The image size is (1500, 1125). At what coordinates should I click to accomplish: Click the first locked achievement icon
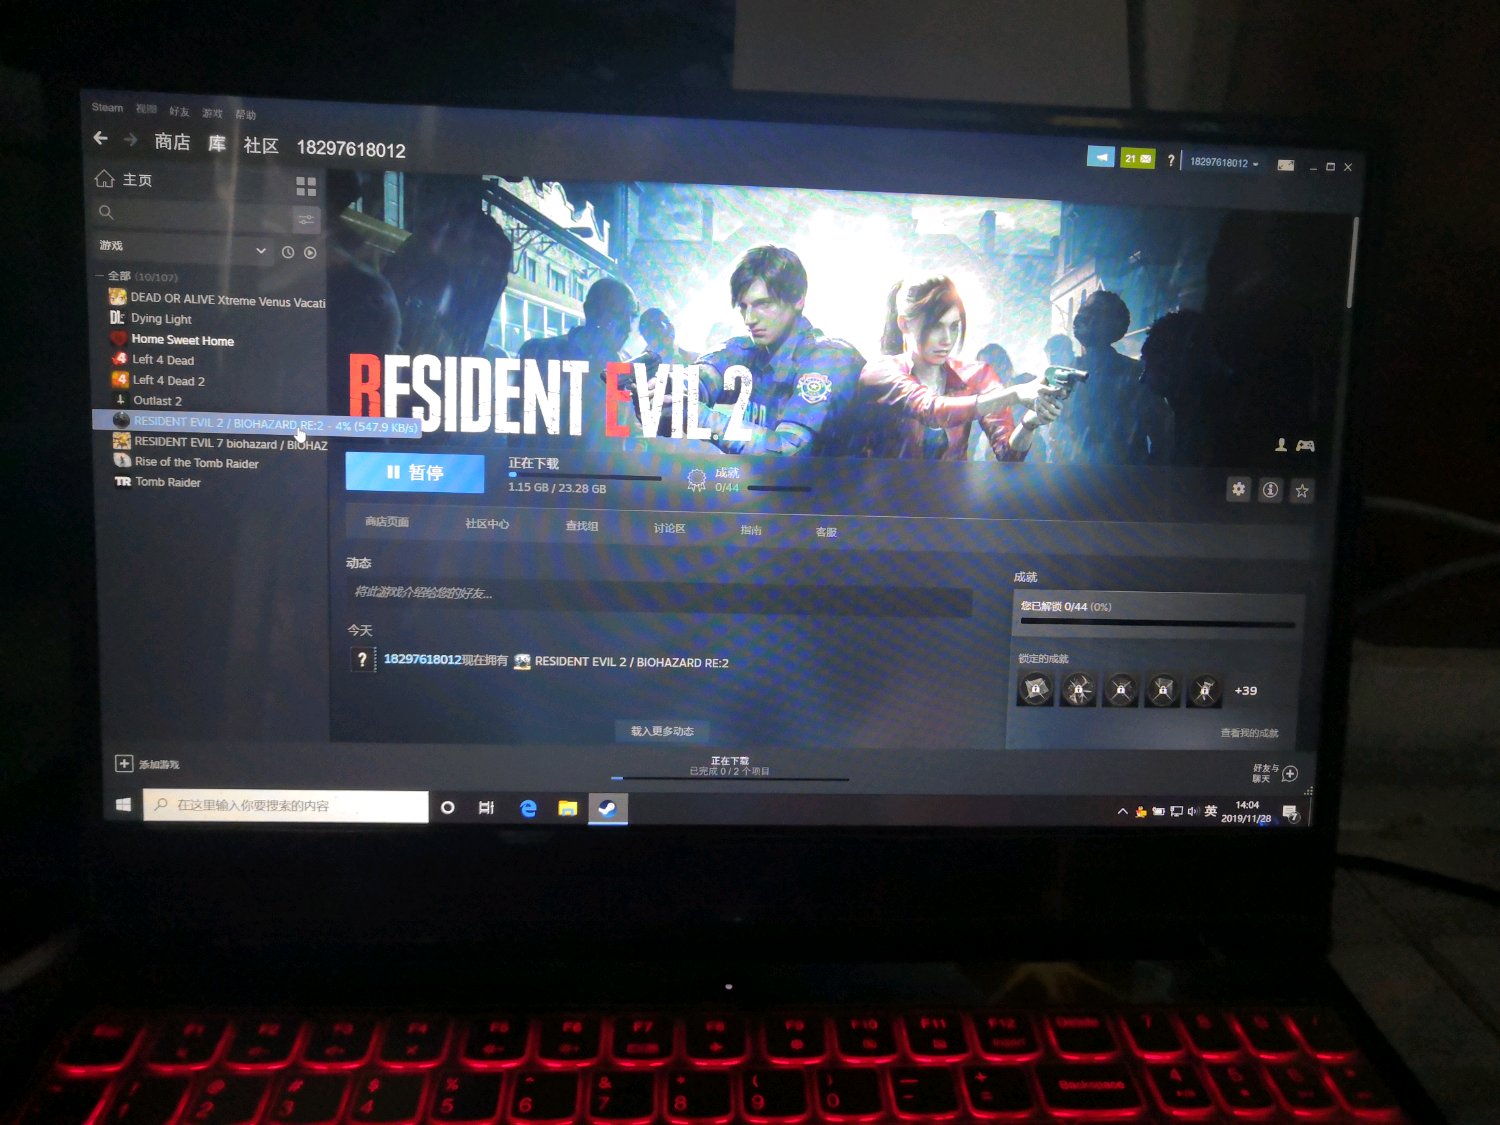click(1035, 689)
